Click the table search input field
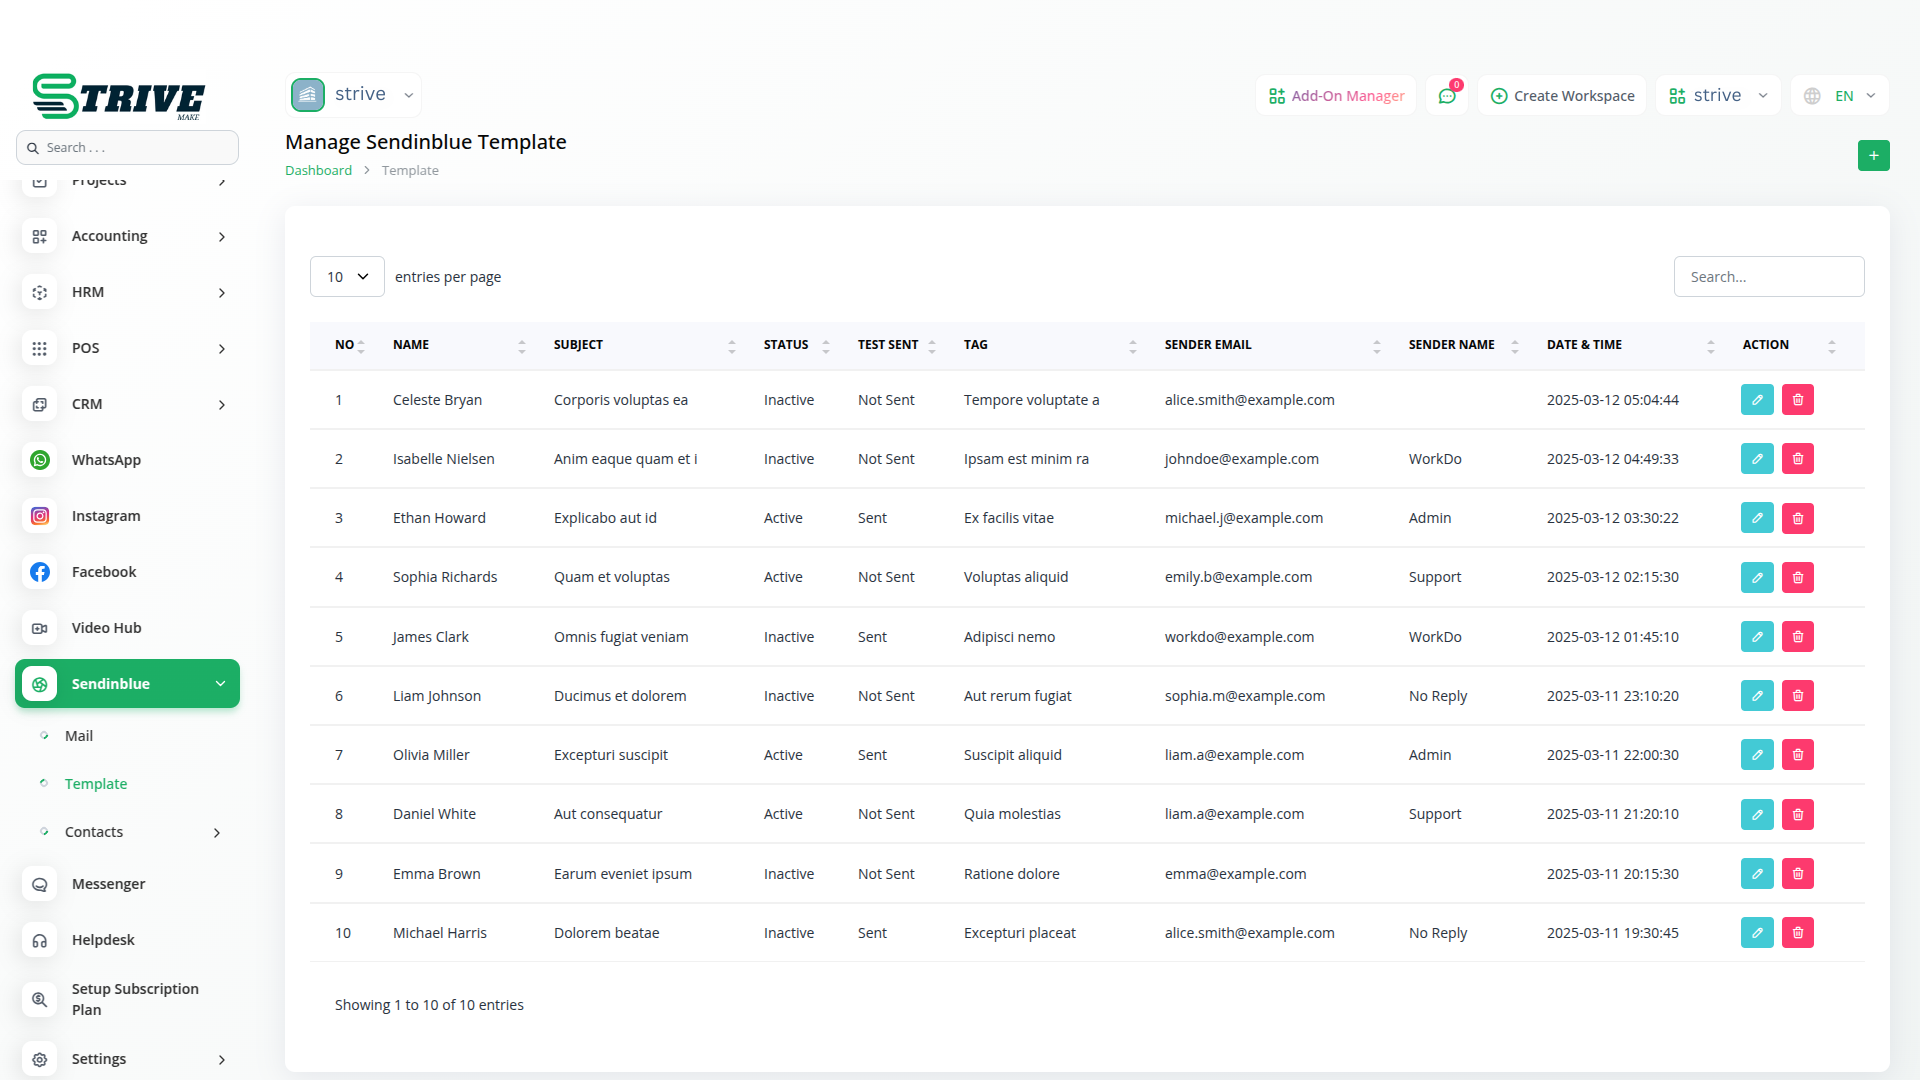This screenshot has height=1080, width=1920. [x=1768, y=277]
